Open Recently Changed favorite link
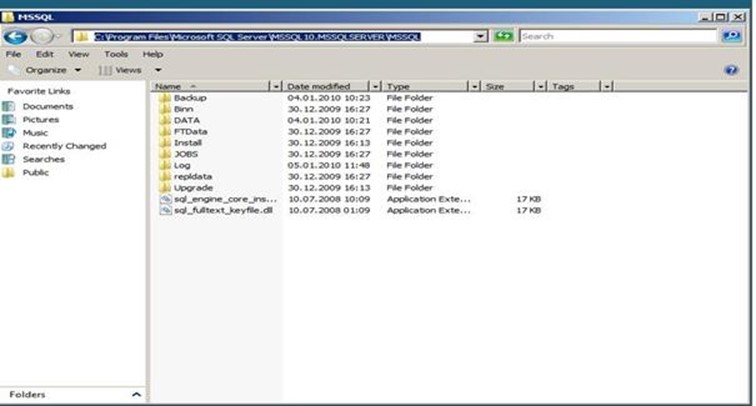This screenshot has width=756, height=406. coord(64,146)
